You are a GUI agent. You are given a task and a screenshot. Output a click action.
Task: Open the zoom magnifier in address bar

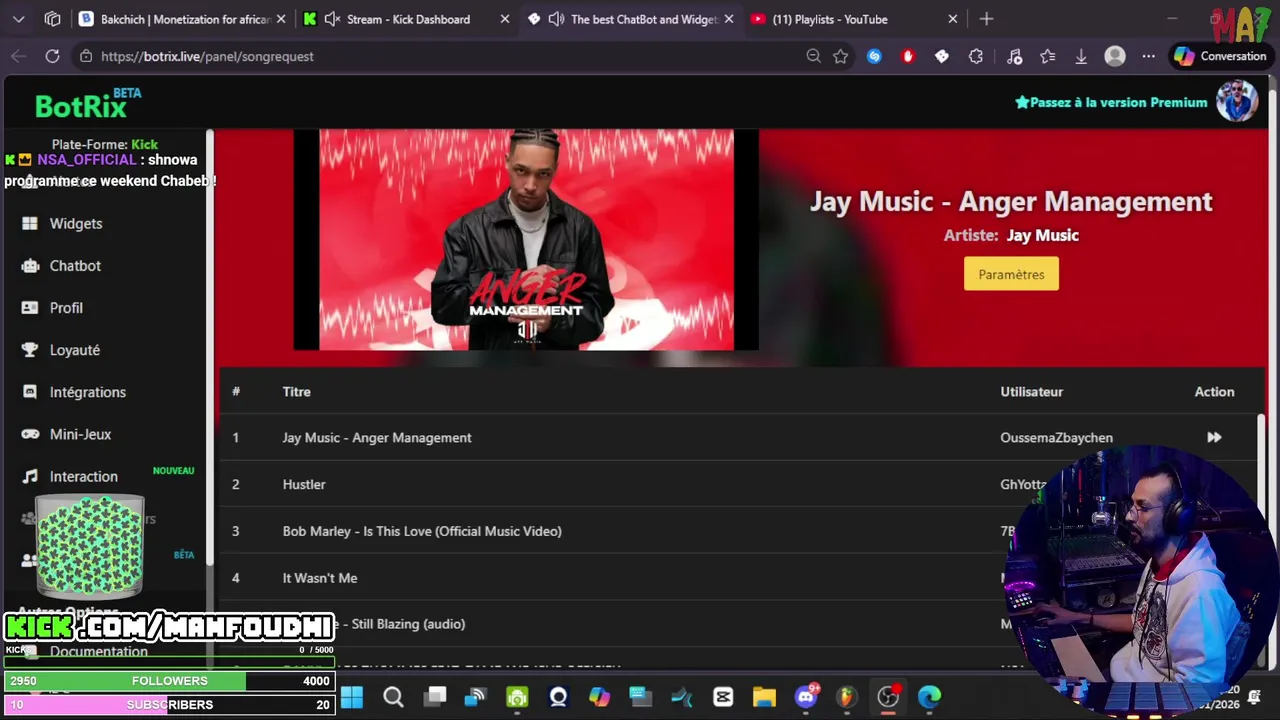pos(813,56)
